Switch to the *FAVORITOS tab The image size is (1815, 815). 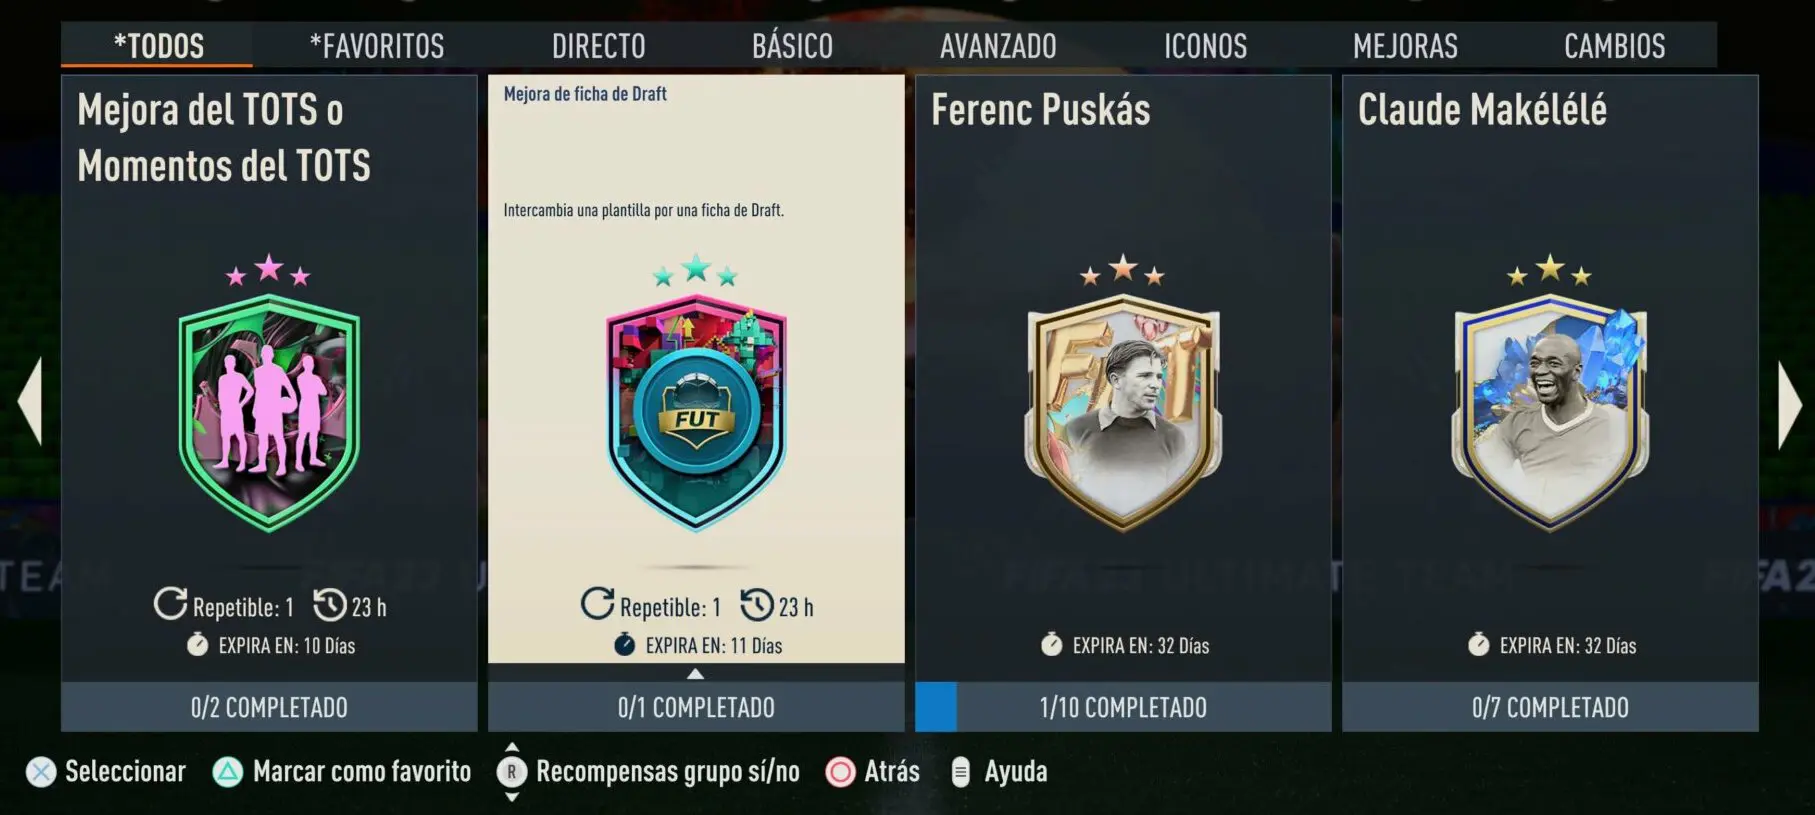[377, 46]
